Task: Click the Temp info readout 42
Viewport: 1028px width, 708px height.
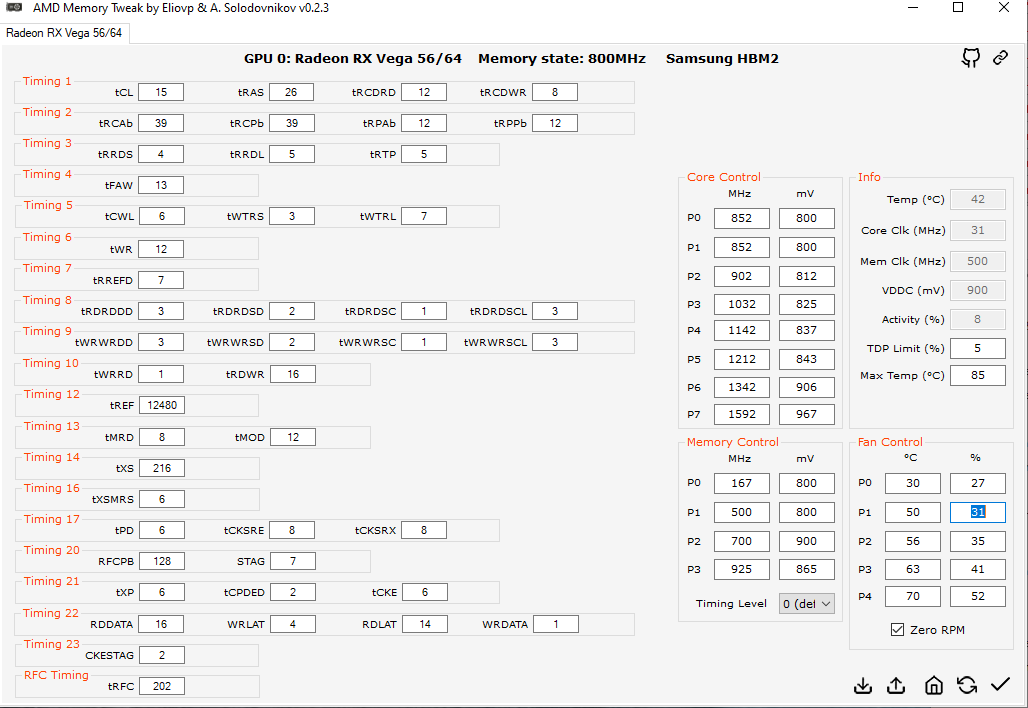Action: [978, 199]
